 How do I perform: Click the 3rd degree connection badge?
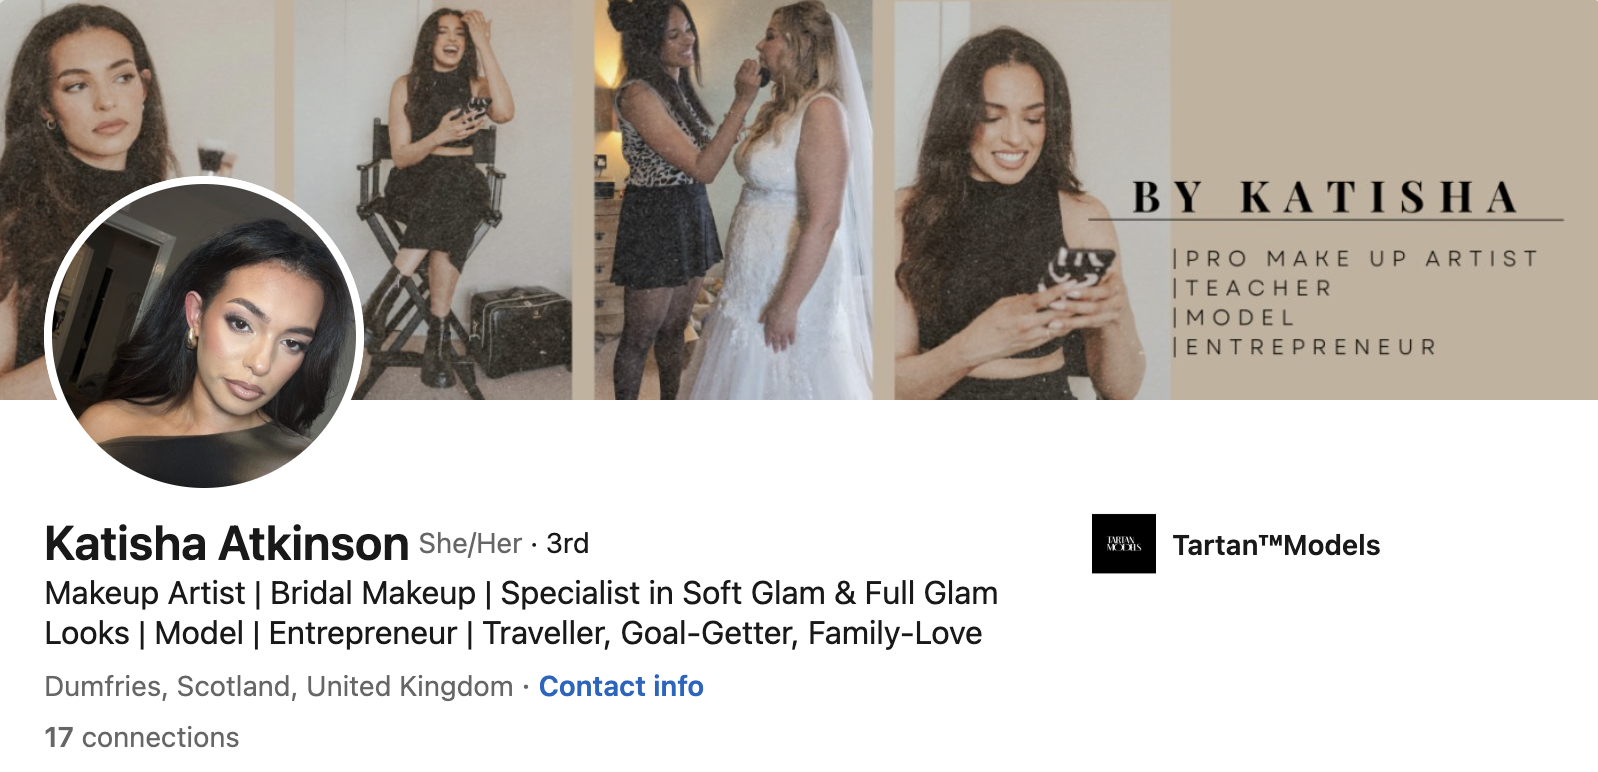point(567,544)
